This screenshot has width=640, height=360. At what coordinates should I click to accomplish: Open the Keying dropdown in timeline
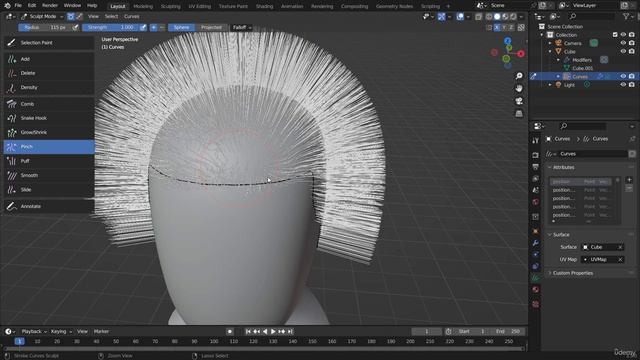[61, 331]
